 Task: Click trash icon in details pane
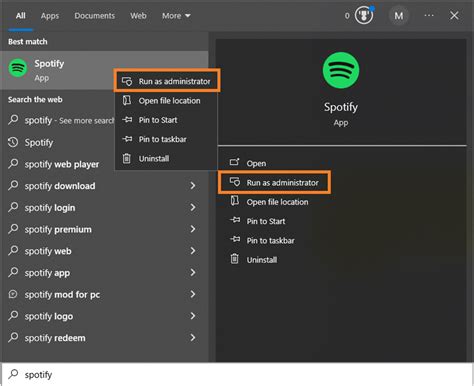[x=235, y=259]
